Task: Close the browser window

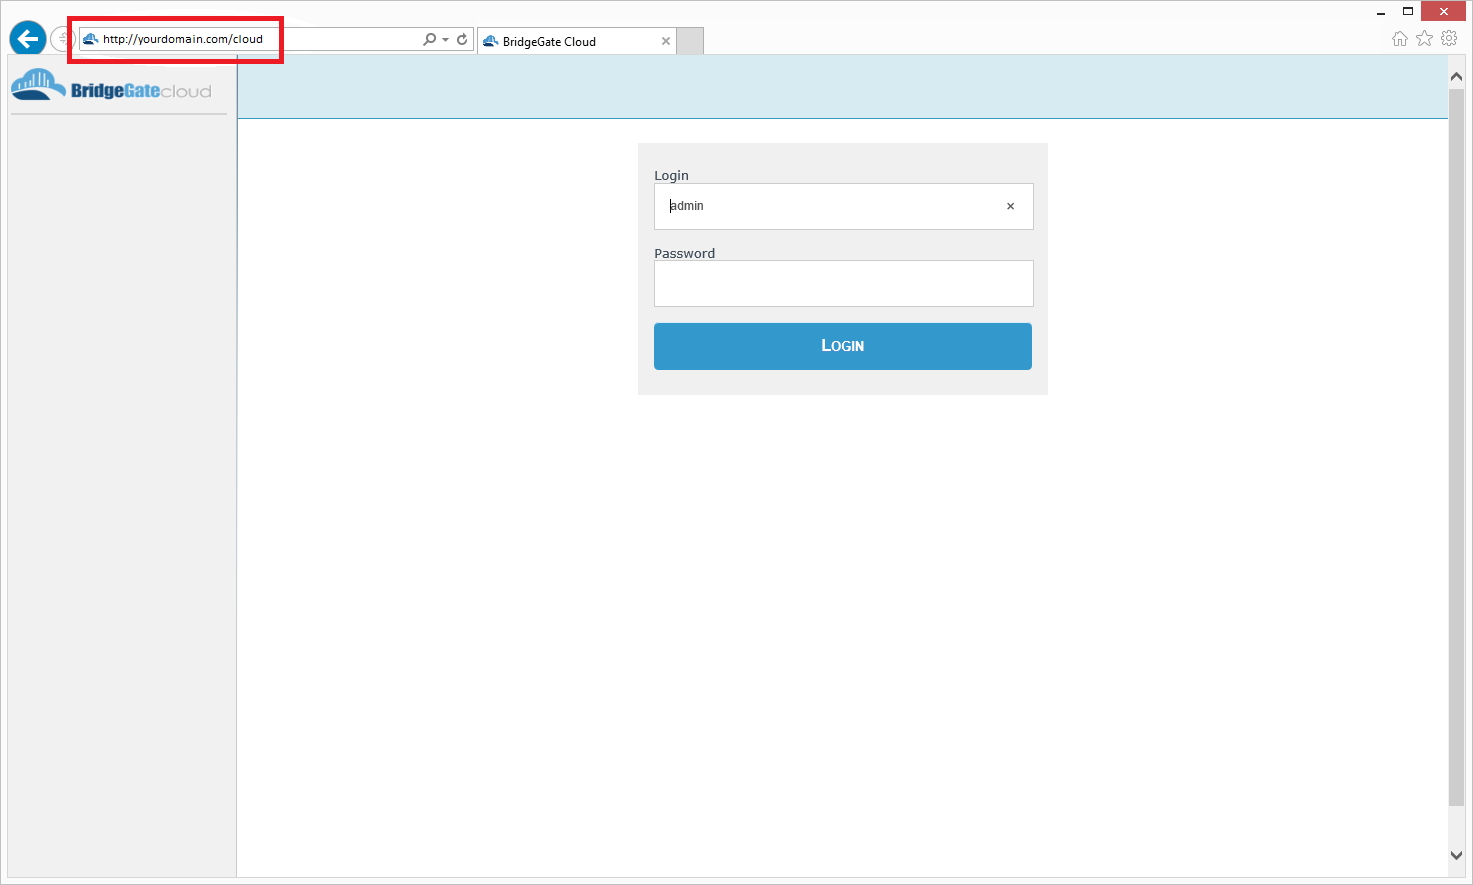Action: click(1443, 12)
